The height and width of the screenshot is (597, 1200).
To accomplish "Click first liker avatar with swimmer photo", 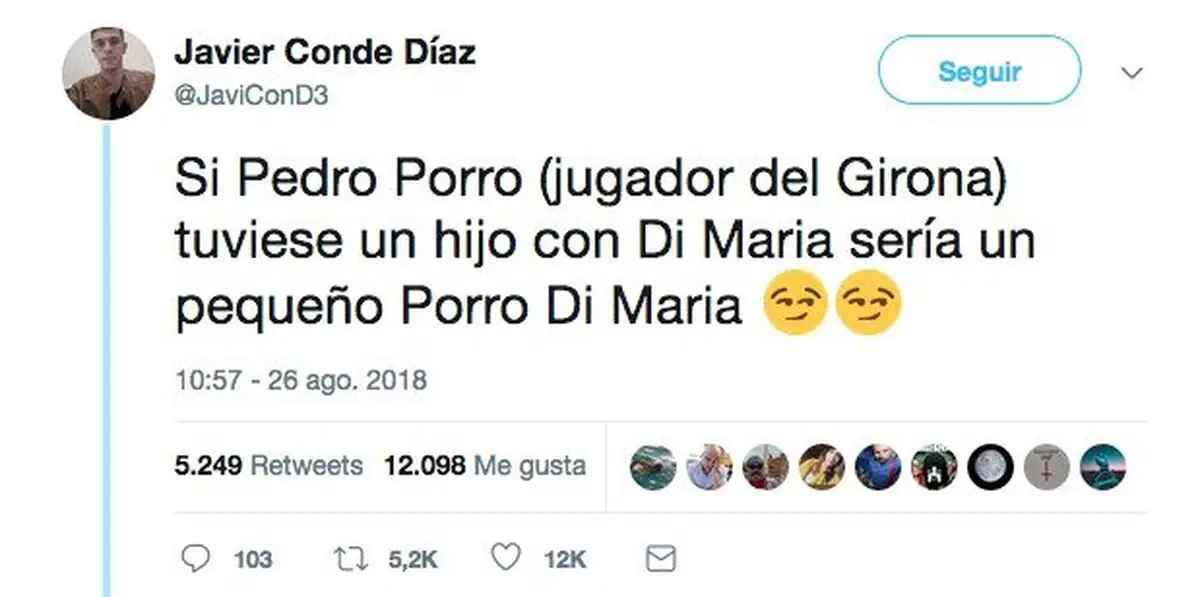I will pyautogui.click(x=653, y=466).
